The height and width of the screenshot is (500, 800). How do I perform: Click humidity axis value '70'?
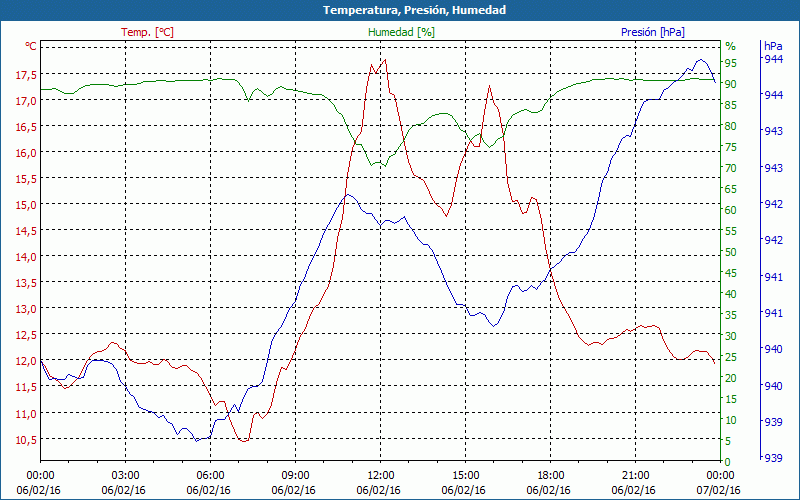pyautogui.click(x=731, y=168)
